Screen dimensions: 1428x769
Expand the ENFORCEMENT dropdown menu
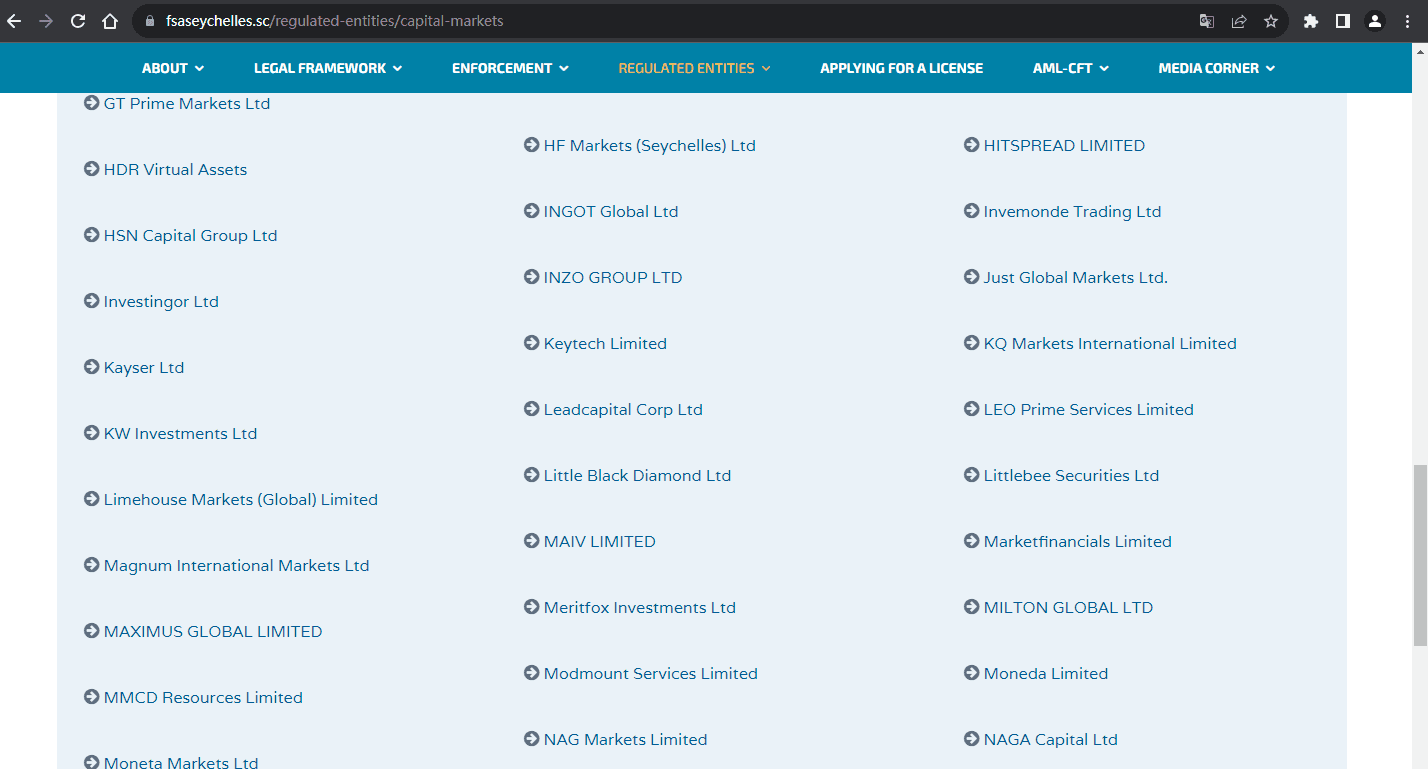510,68
